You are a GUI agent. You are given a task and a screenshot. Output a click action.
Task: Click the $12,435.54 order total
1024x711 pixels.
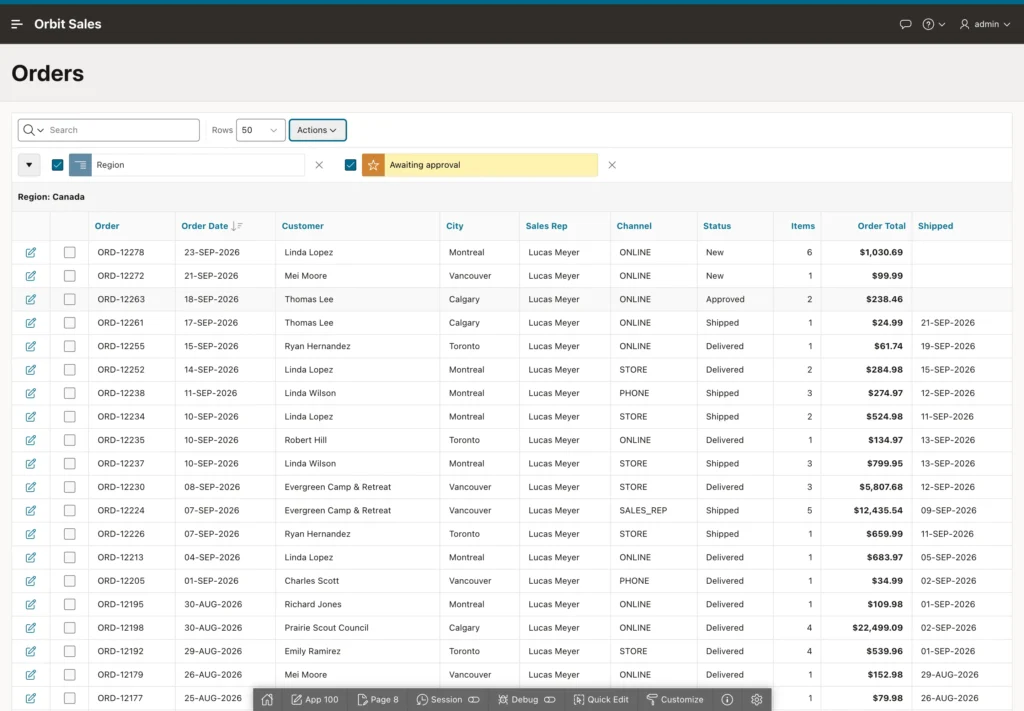click(x=878, y=511)
